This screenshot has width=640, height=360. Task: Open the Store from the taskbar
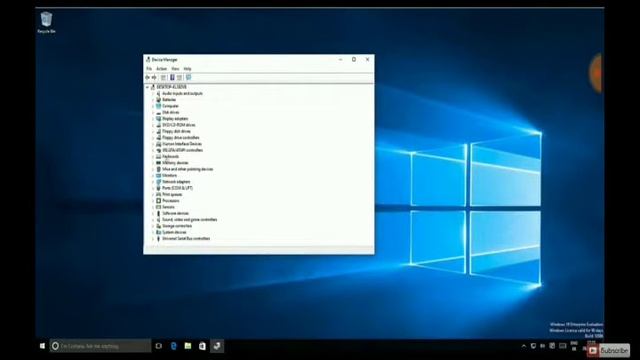tap(202, 346)
